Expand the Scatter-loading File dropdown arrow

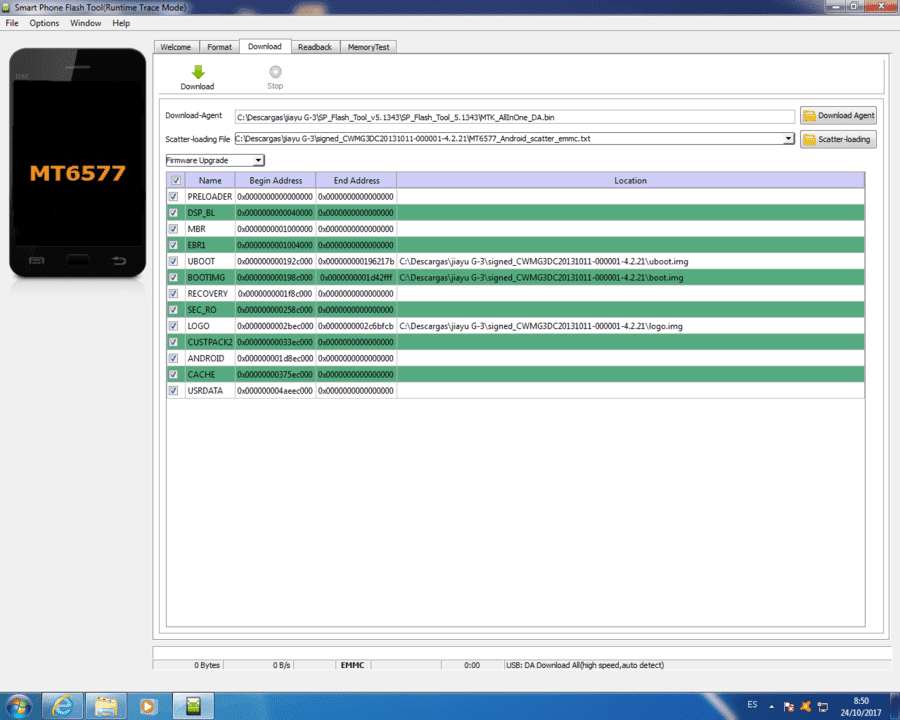pyautogui.click(x=788, y=138)
